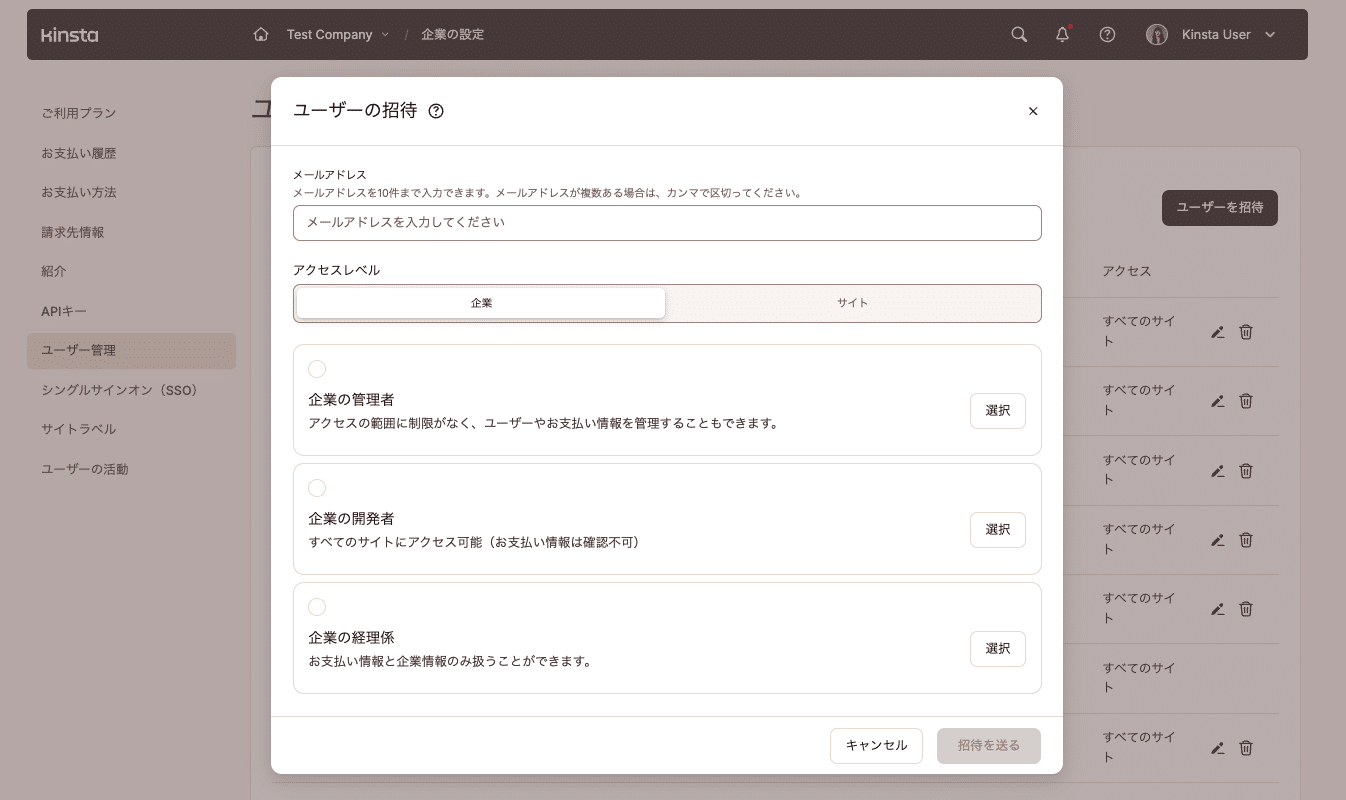Click 'お支払い情報と企業情報のみ扱うことができます。' text
This screenshot has height=800, width=1346.
pos(450,661)
